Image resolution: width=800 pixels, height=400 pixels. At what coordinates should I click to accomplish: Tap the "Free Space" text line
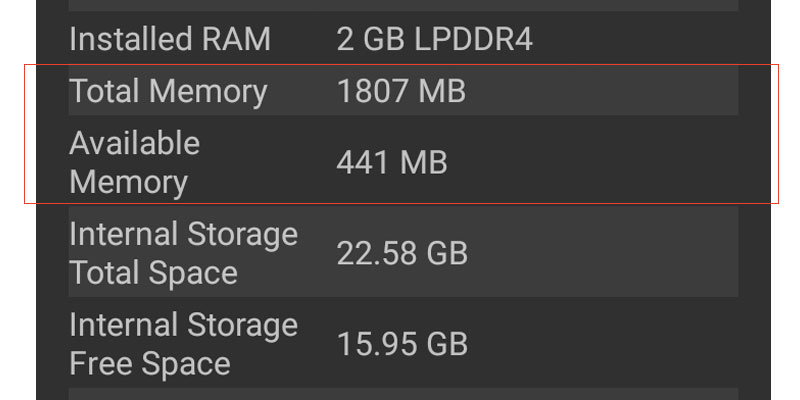(x=150, y=364)
